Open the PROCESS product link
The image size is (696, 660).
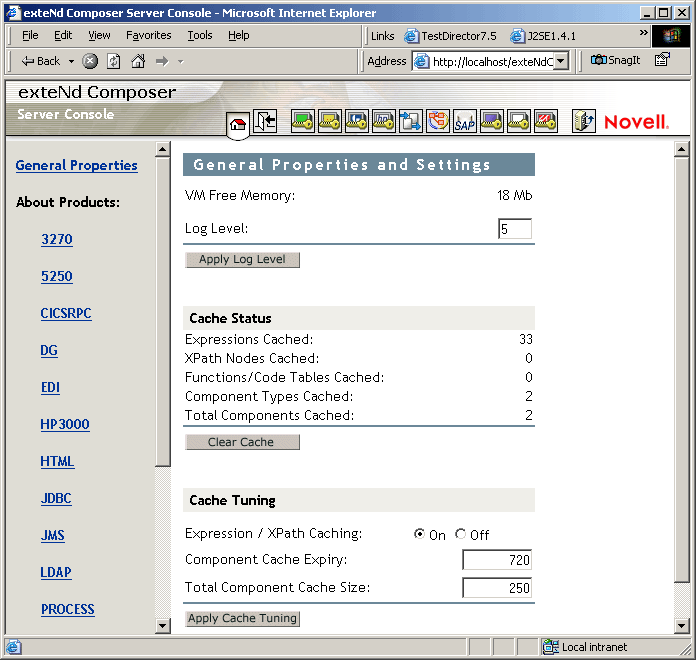pos(67,609)
